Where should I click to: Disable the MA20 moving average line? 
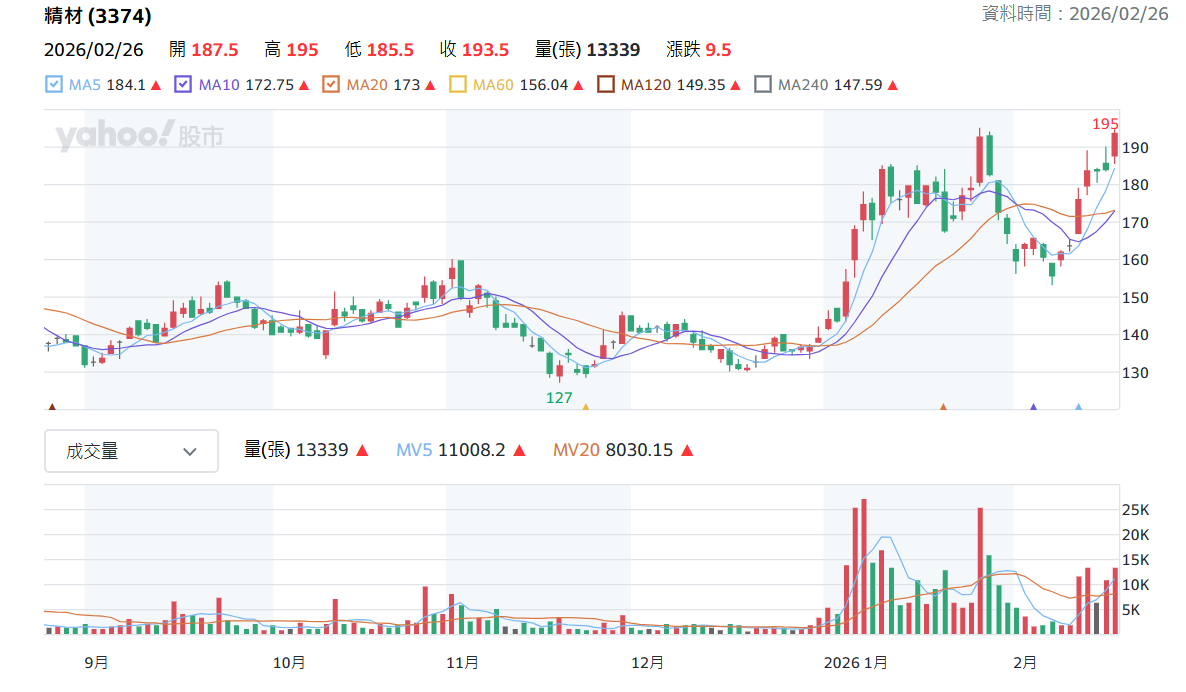331,85
